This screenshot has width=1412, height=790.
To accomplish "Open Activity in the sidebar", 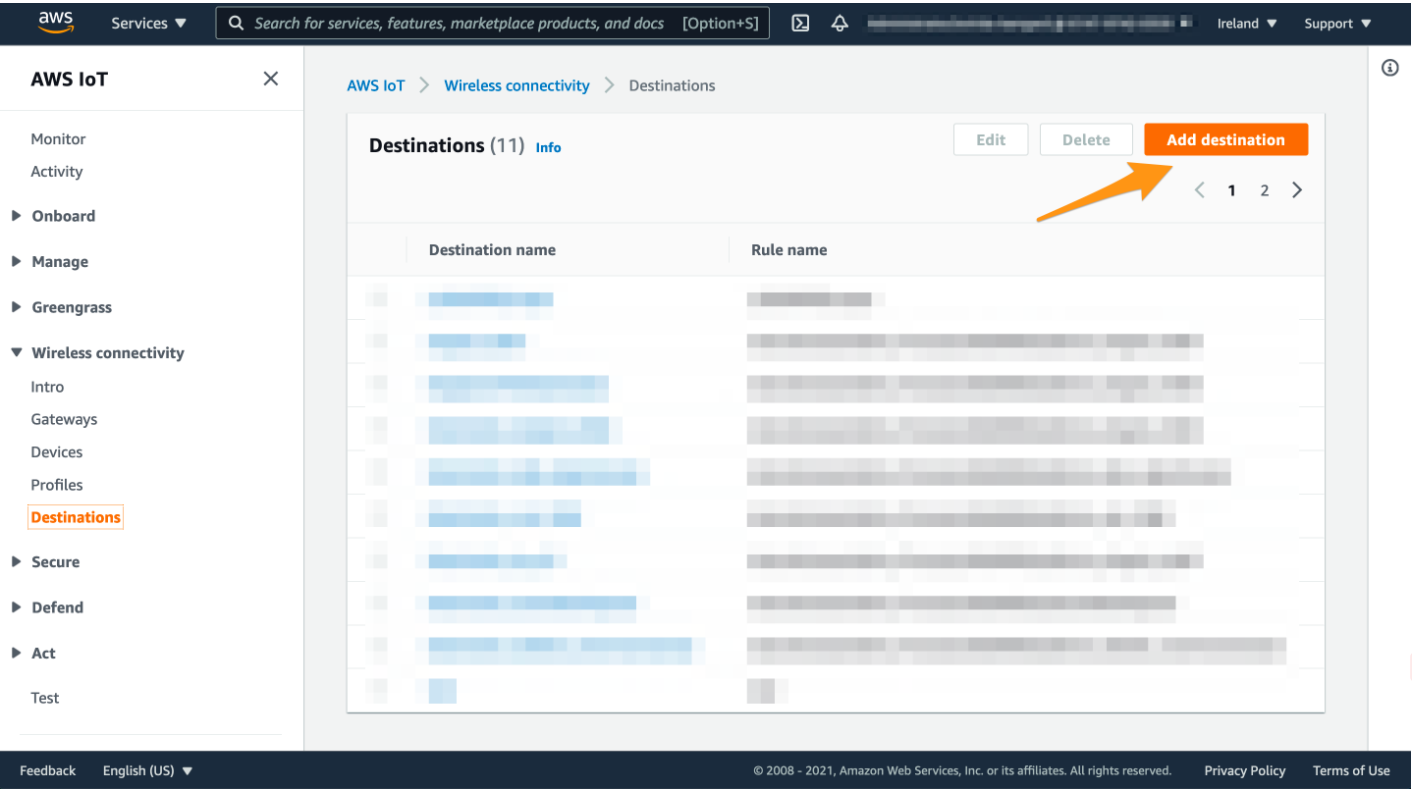I will pos(57,172).
